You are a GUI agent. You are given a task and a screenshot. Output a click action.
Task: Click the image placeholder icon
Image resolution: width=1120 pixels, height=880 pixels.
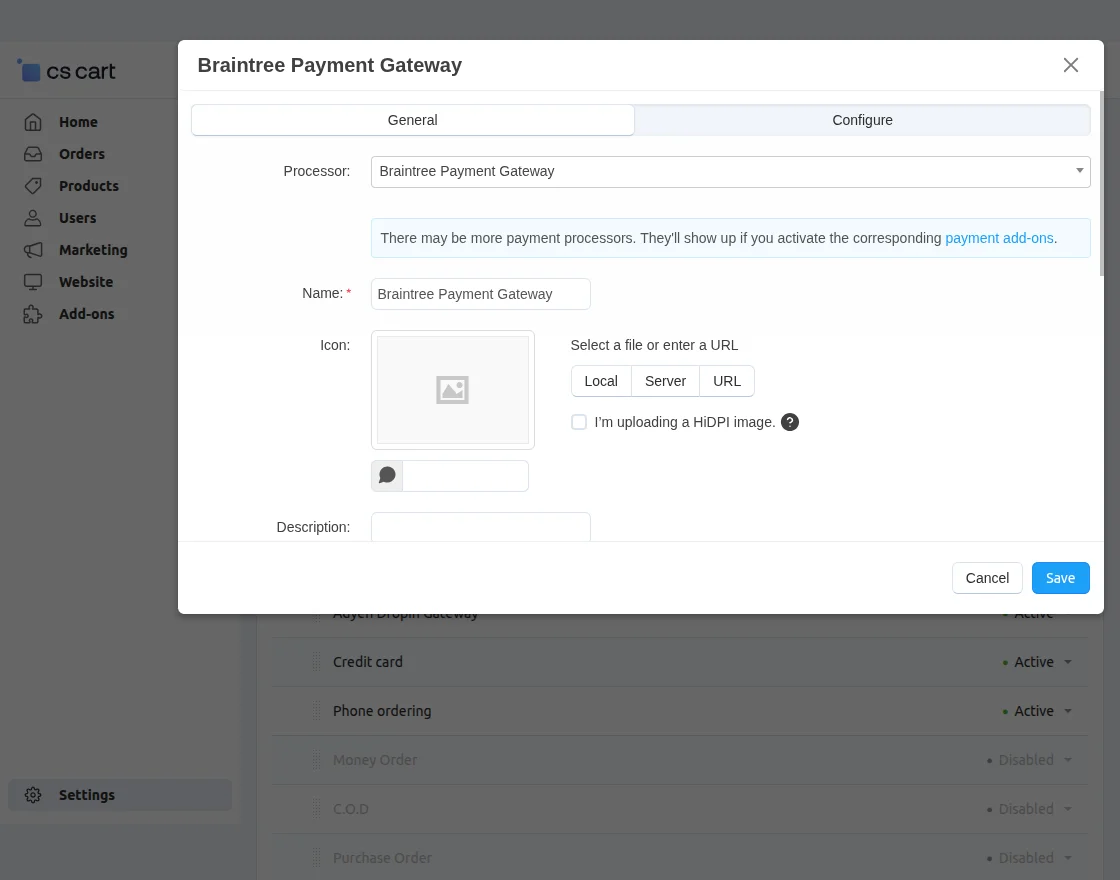click(x=452, y=390)
